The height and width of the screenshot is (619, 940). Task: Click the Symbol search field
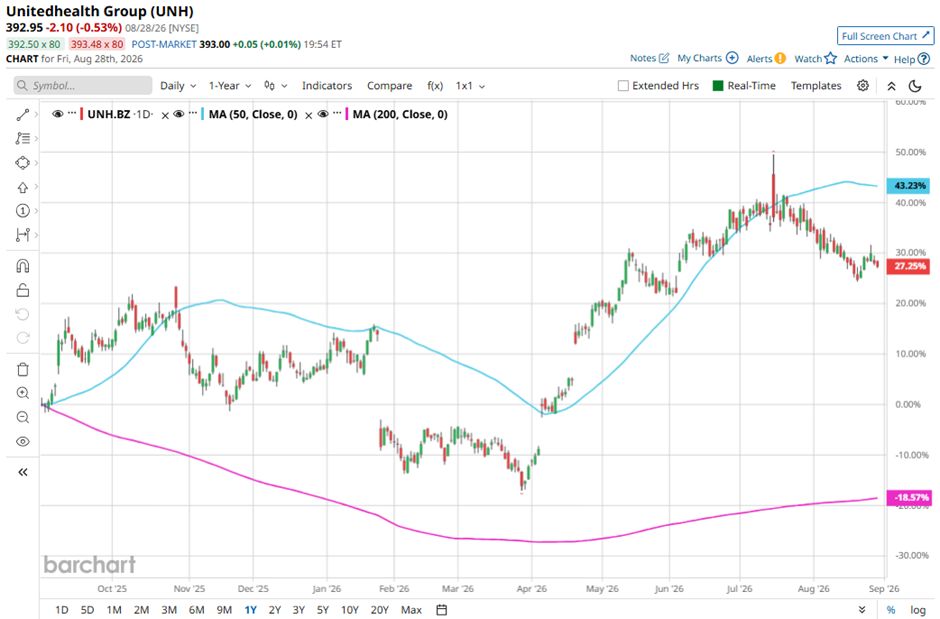click(83, 86)
